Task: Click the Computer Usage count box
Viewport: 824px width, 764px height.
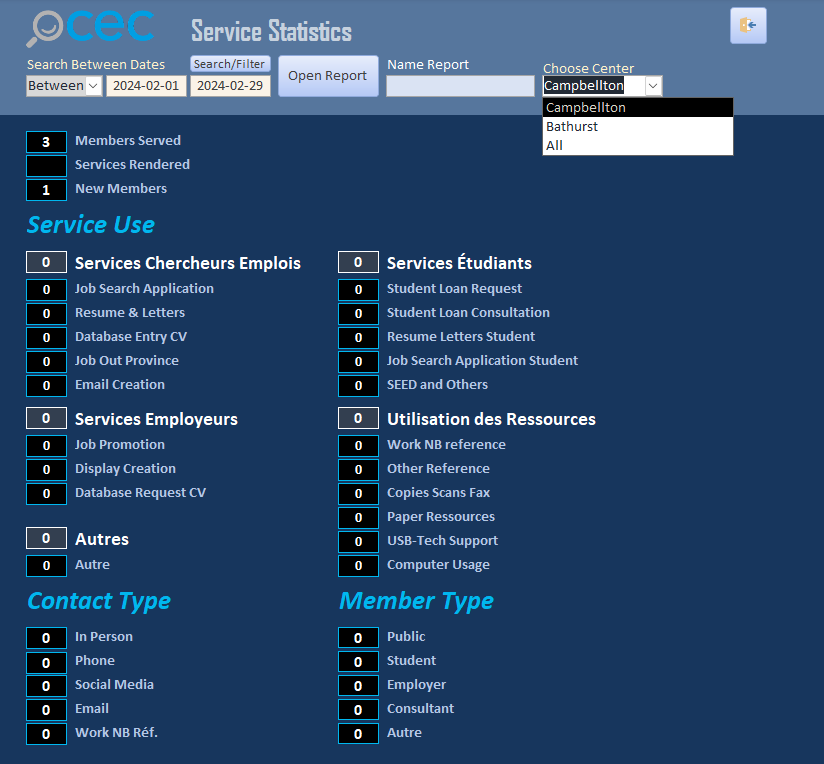Action: coord(358,566)
